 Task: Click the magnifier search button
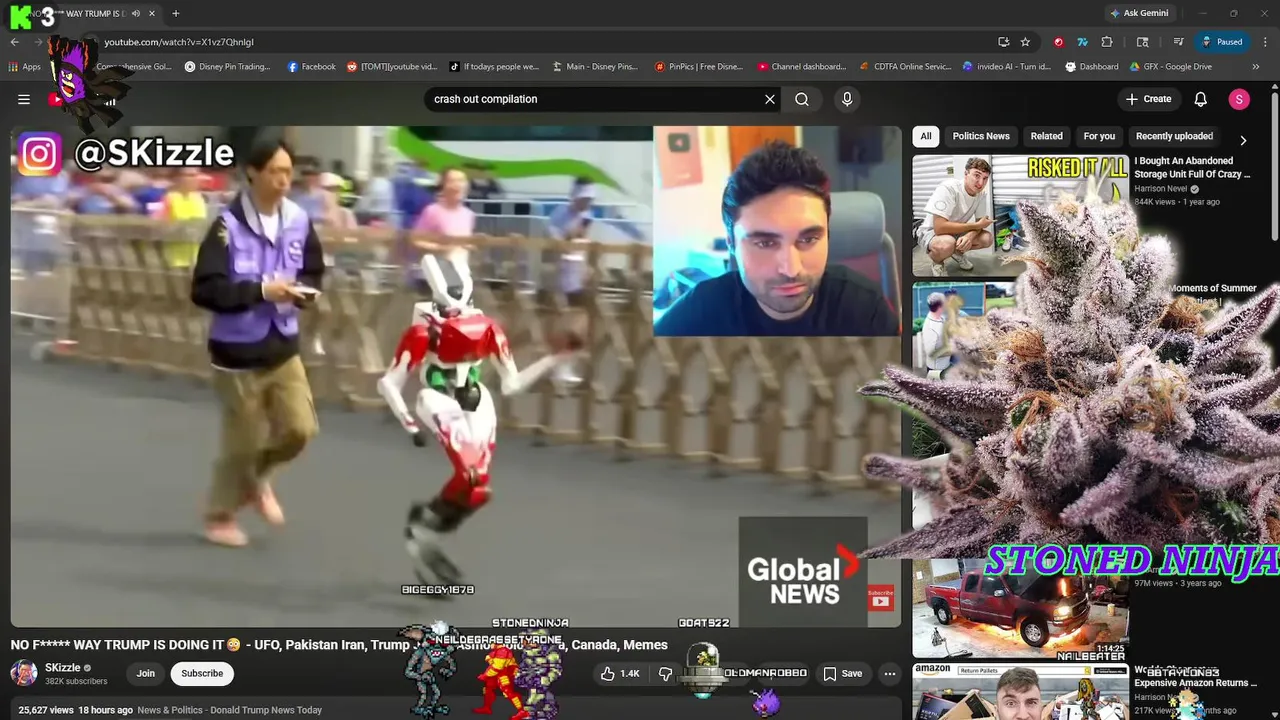click(x=802, y=99)
